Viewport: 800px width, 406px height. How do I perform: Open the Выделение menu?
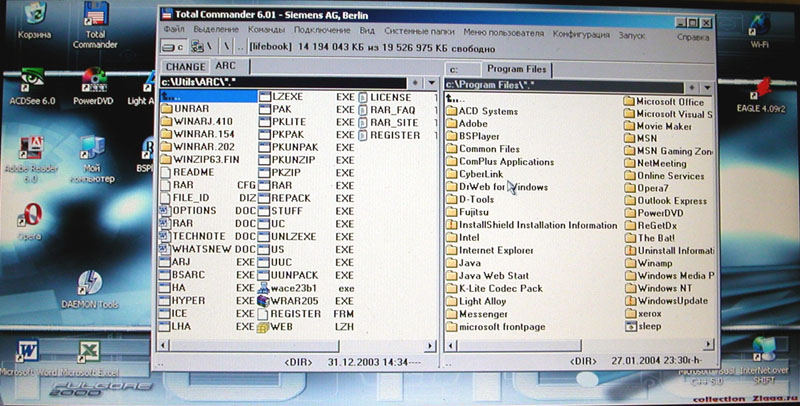tap(216, 30)
